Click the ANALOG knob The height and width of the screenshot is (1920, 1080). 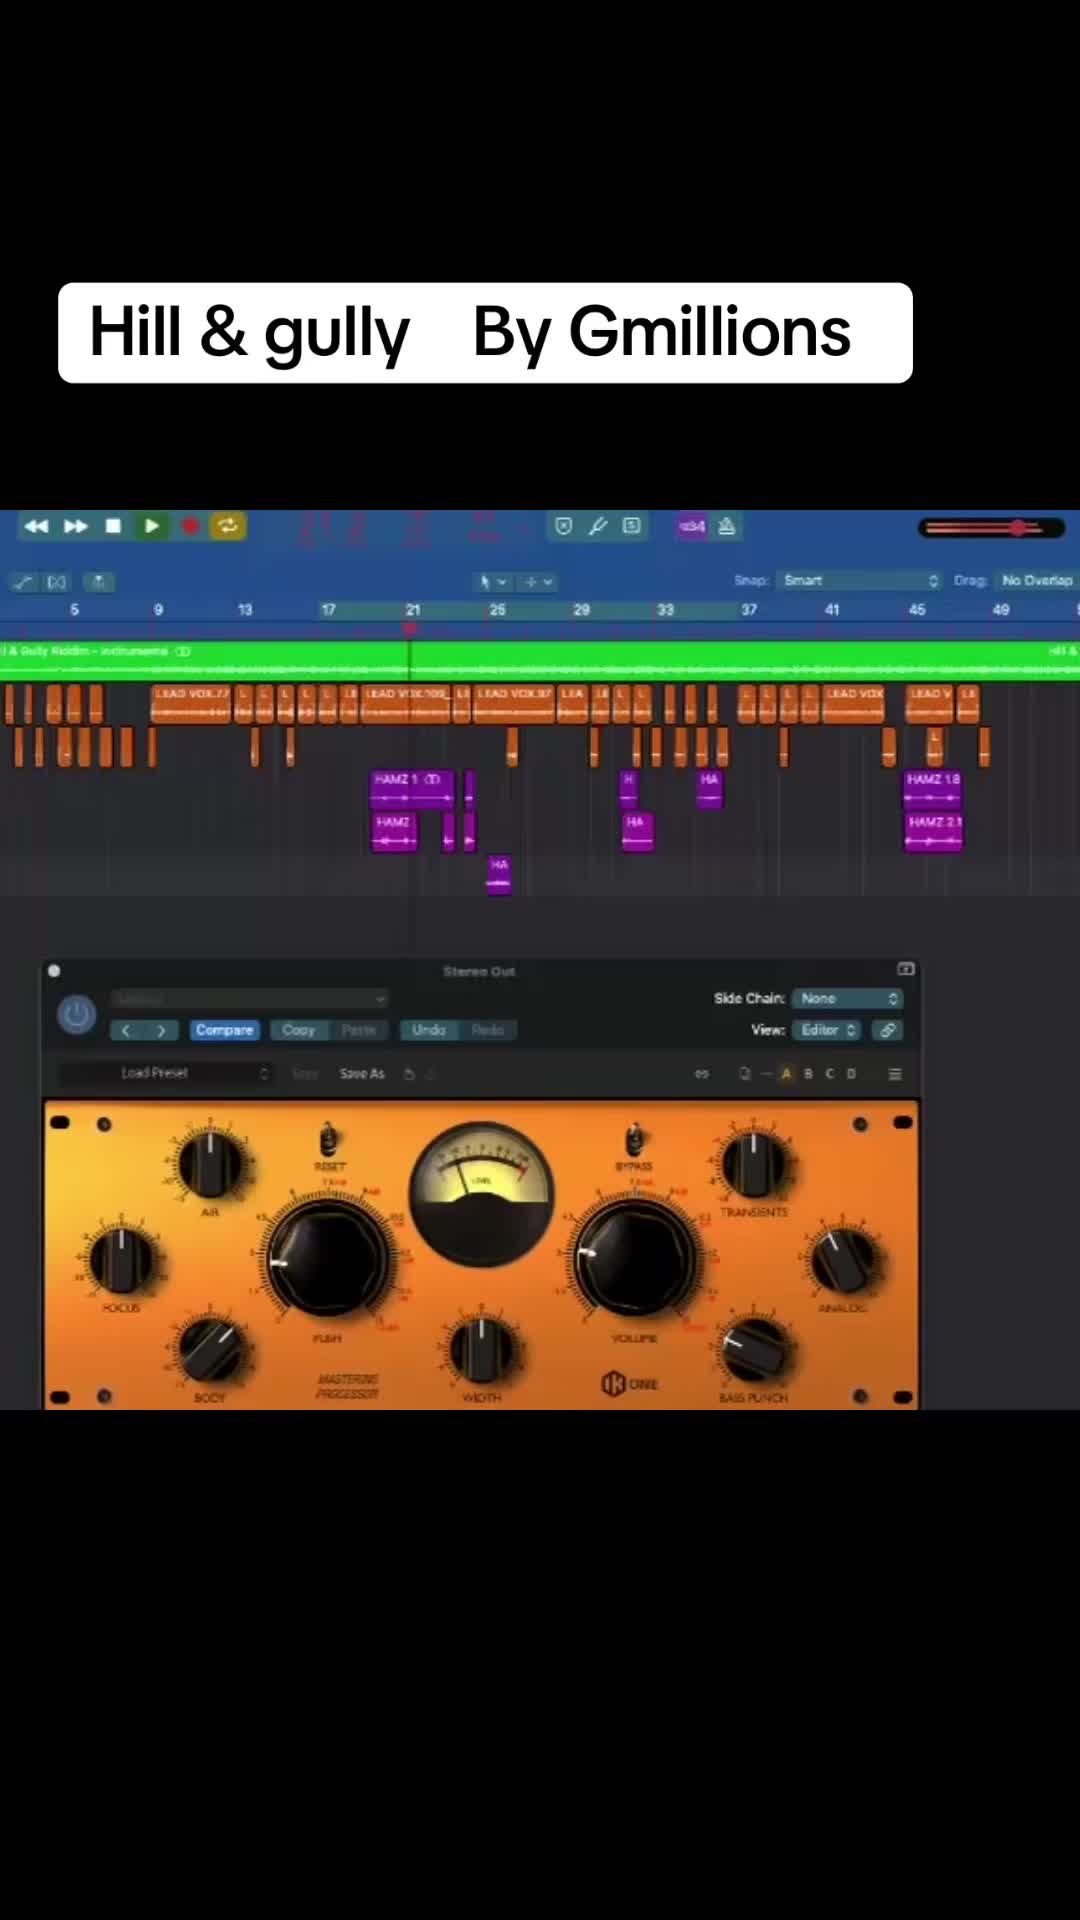(843, 1260)
